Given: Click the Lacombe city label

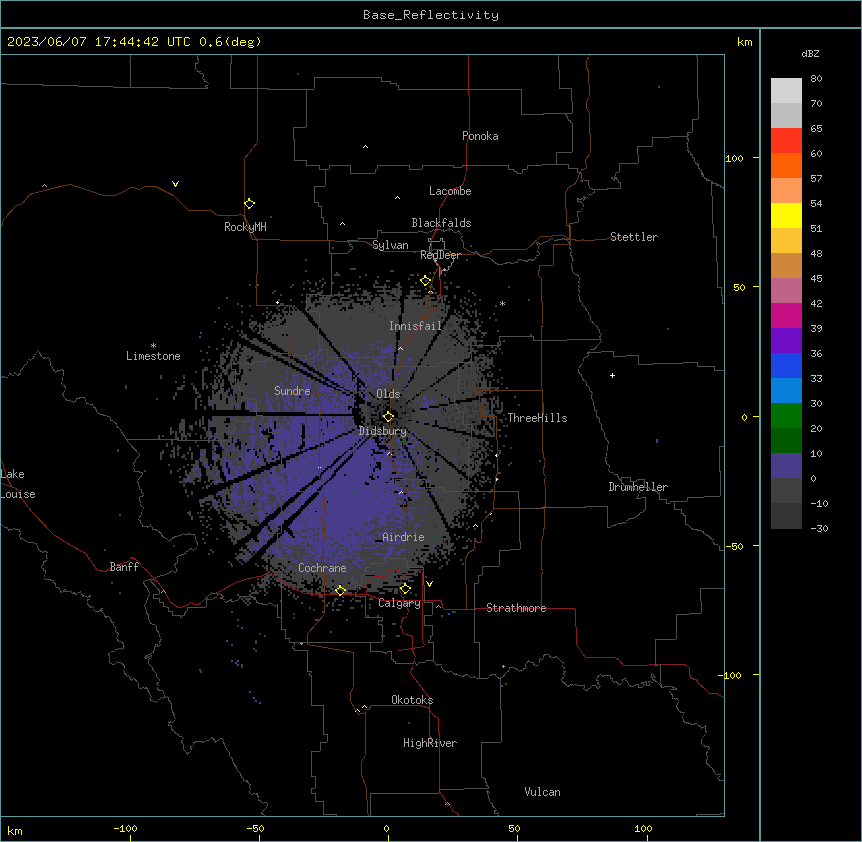Looking at the screenshot, I should coord(450,191).
